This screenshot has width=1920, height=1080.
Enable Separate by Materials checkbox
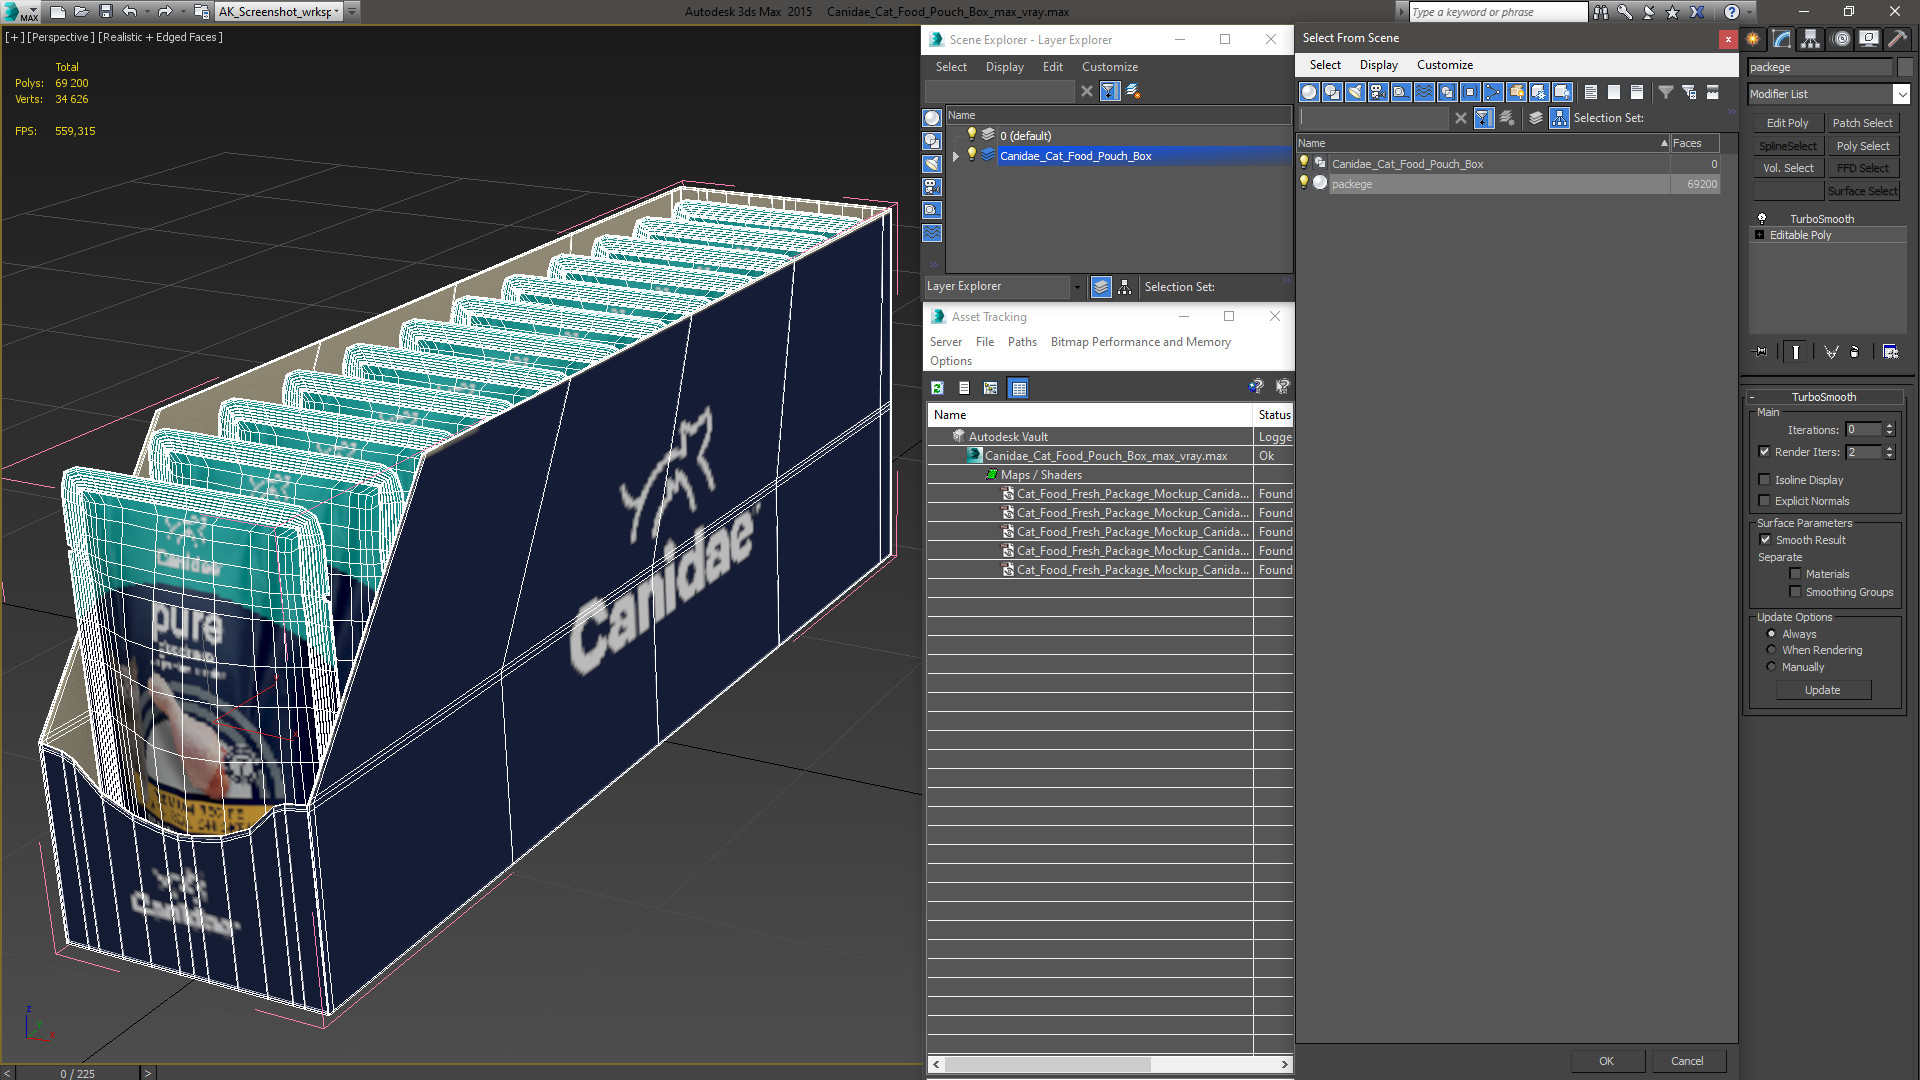tap(1795, 574)
